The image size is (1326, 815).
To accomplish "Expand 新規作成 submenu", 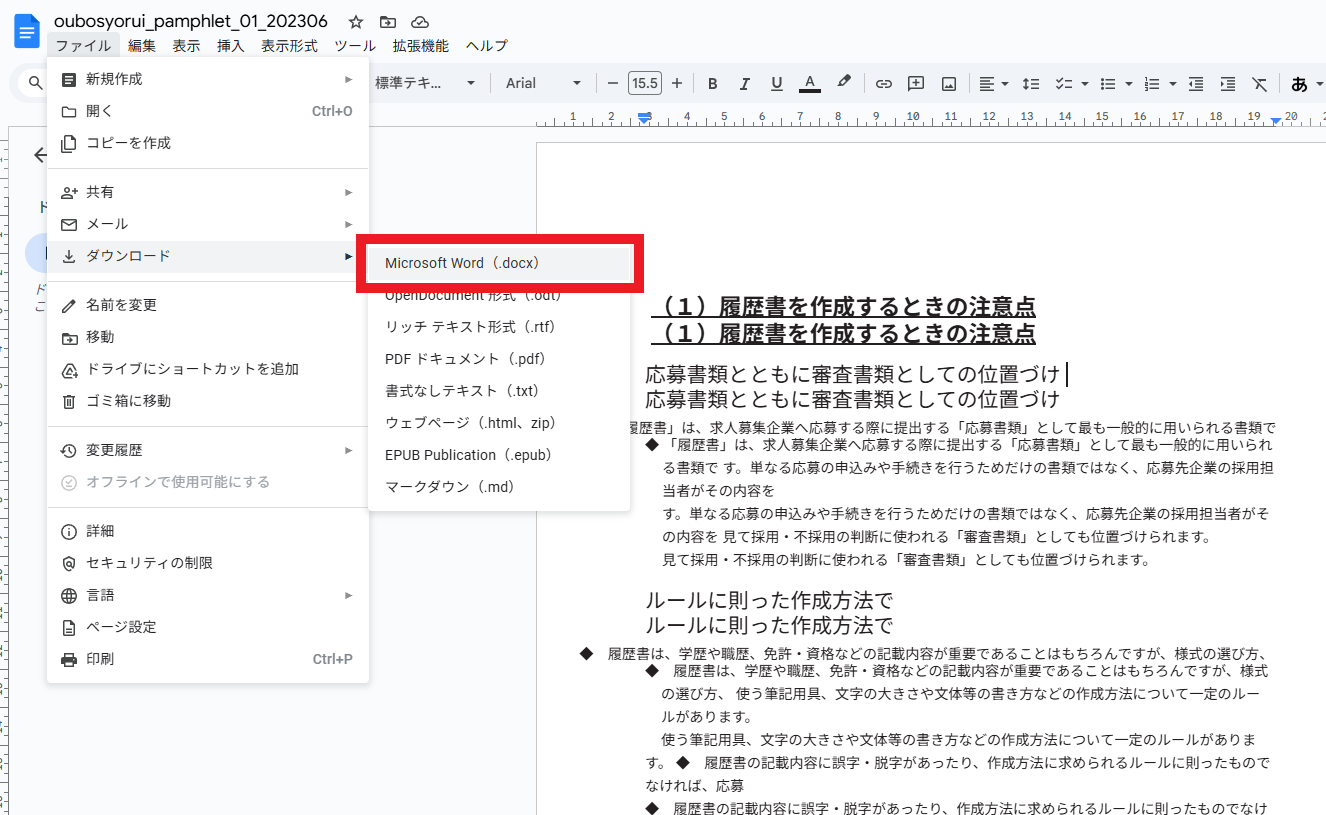I will (x=208, y=79).
